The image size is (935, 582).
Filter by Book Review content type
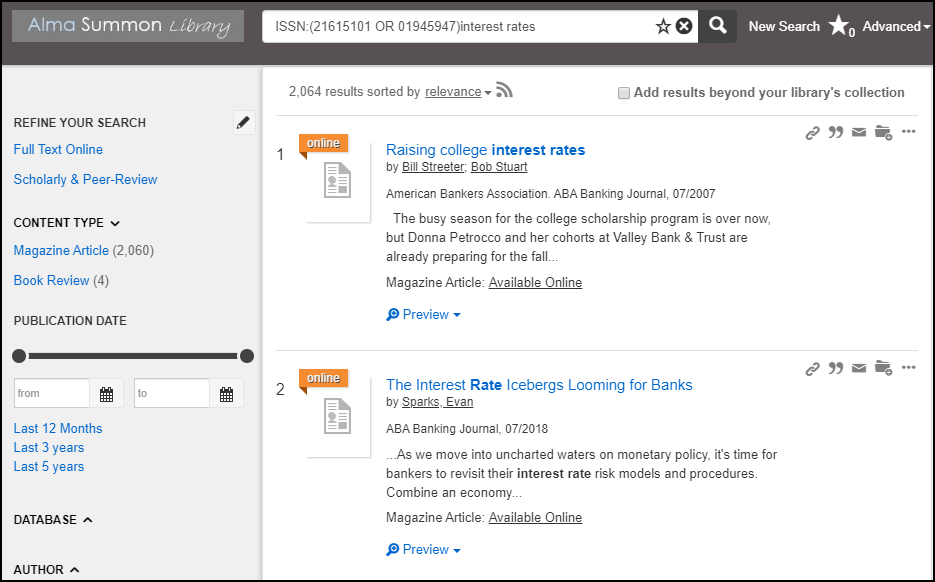51,280
